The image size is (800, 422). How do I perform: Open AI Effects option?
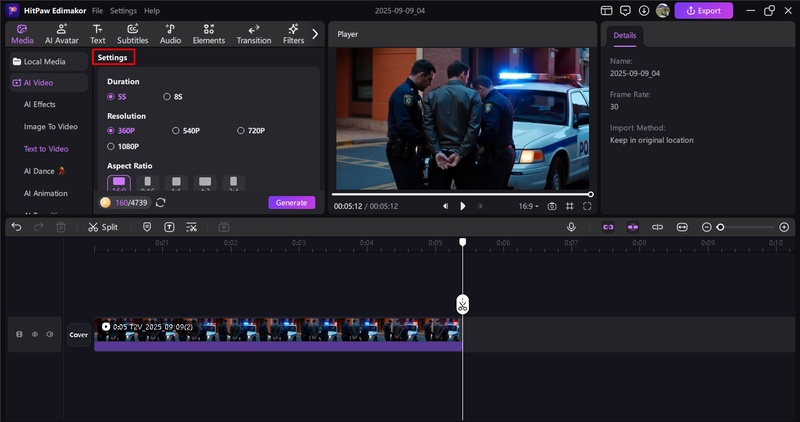click(40, 104)
